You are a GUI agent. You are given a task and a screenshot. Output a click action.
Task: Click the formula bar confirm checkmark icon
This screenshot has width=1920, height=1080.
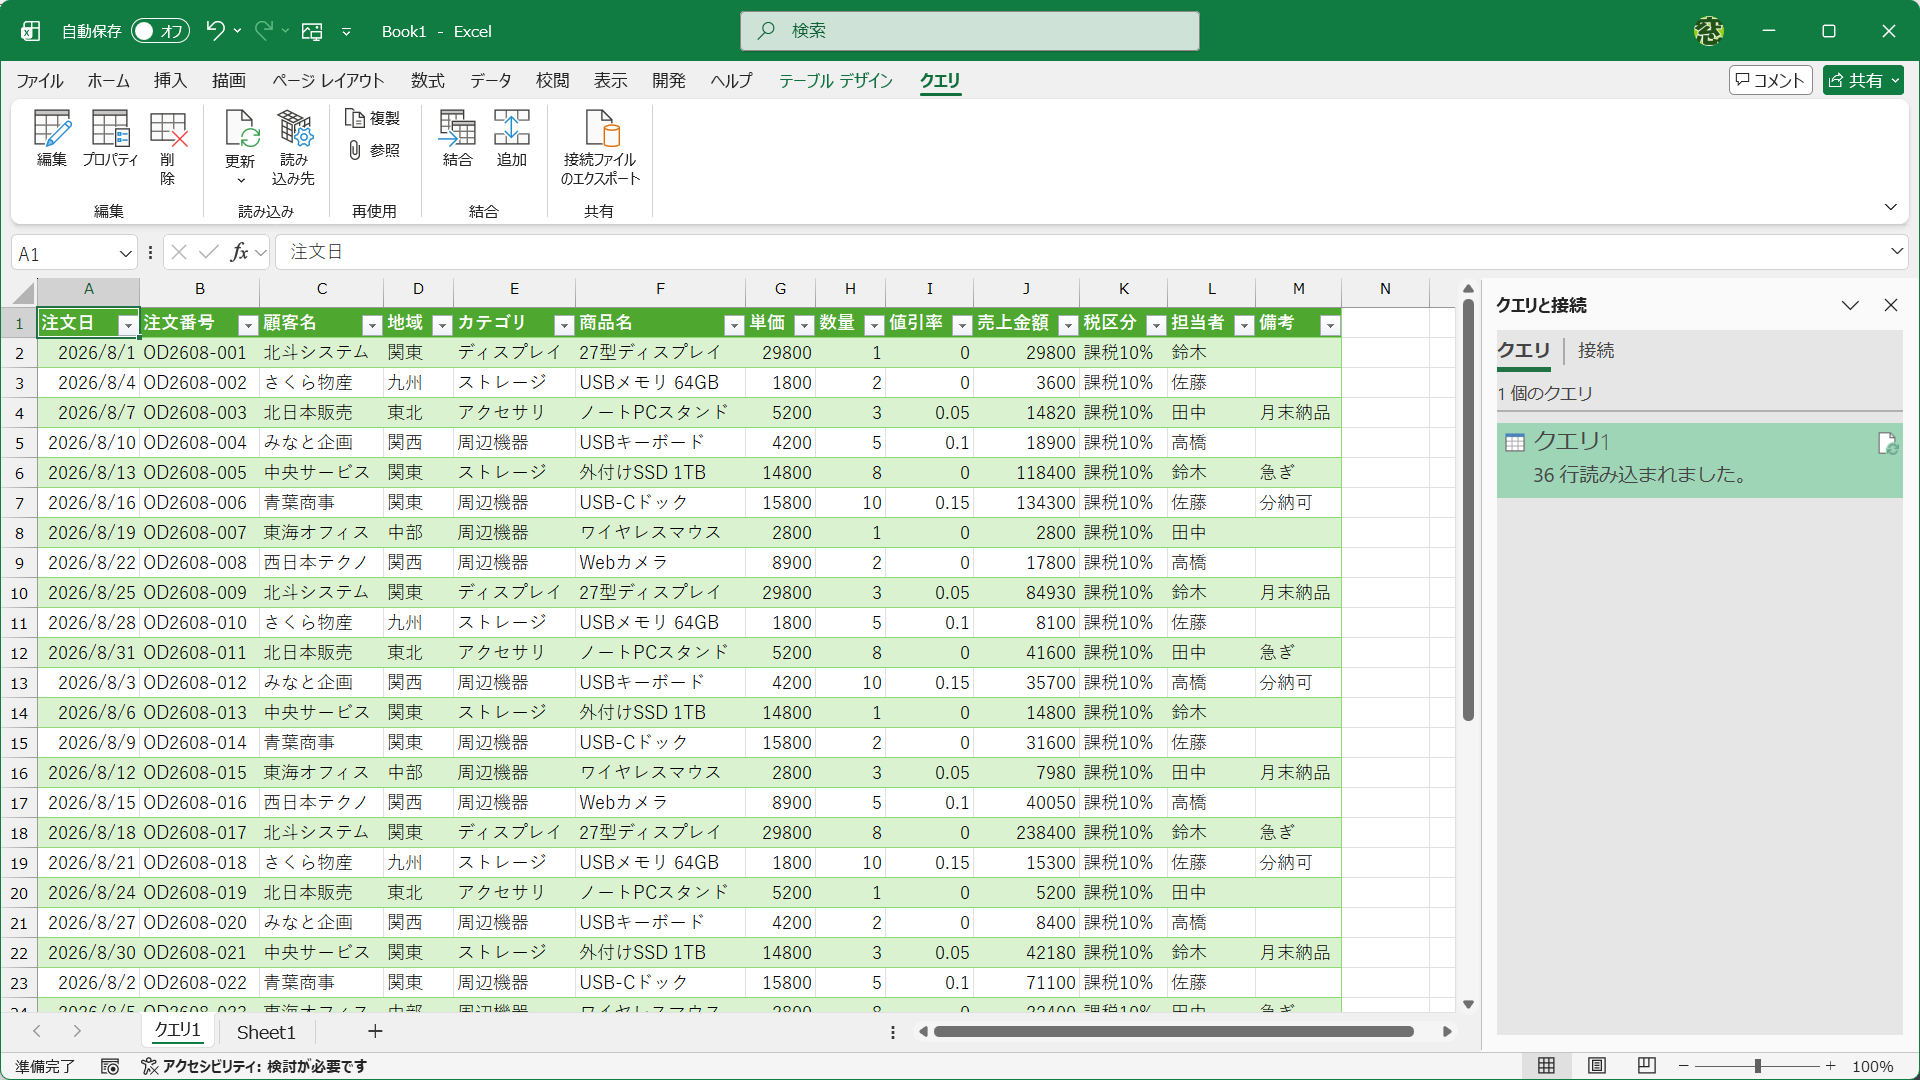(208, 252)
